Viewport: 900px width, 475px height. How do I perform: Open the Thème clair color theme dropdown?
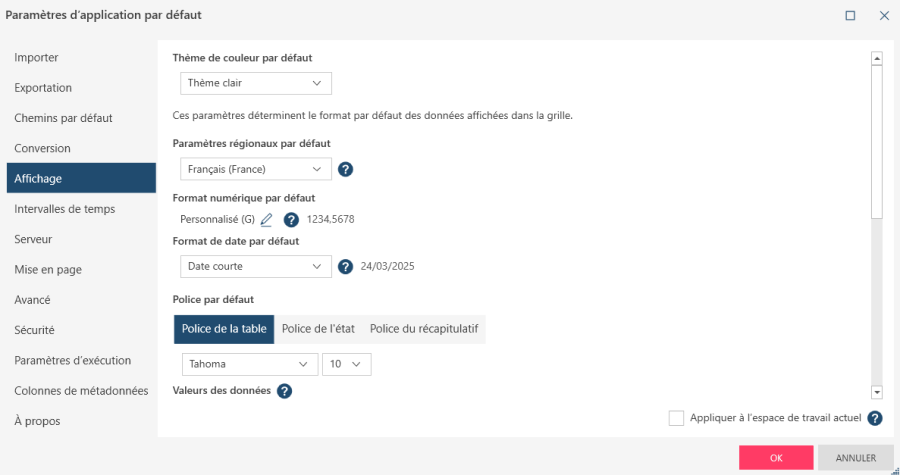tap(256, 83)
